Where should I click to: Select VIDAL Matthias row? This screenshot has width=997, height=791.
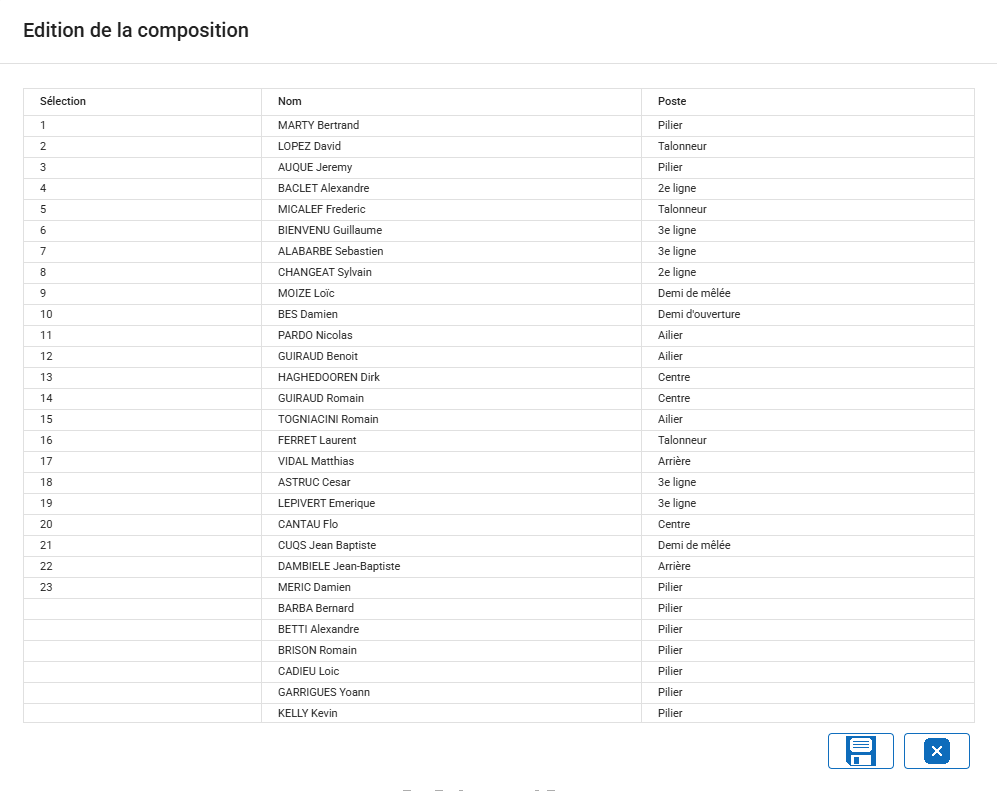[315, 461]
